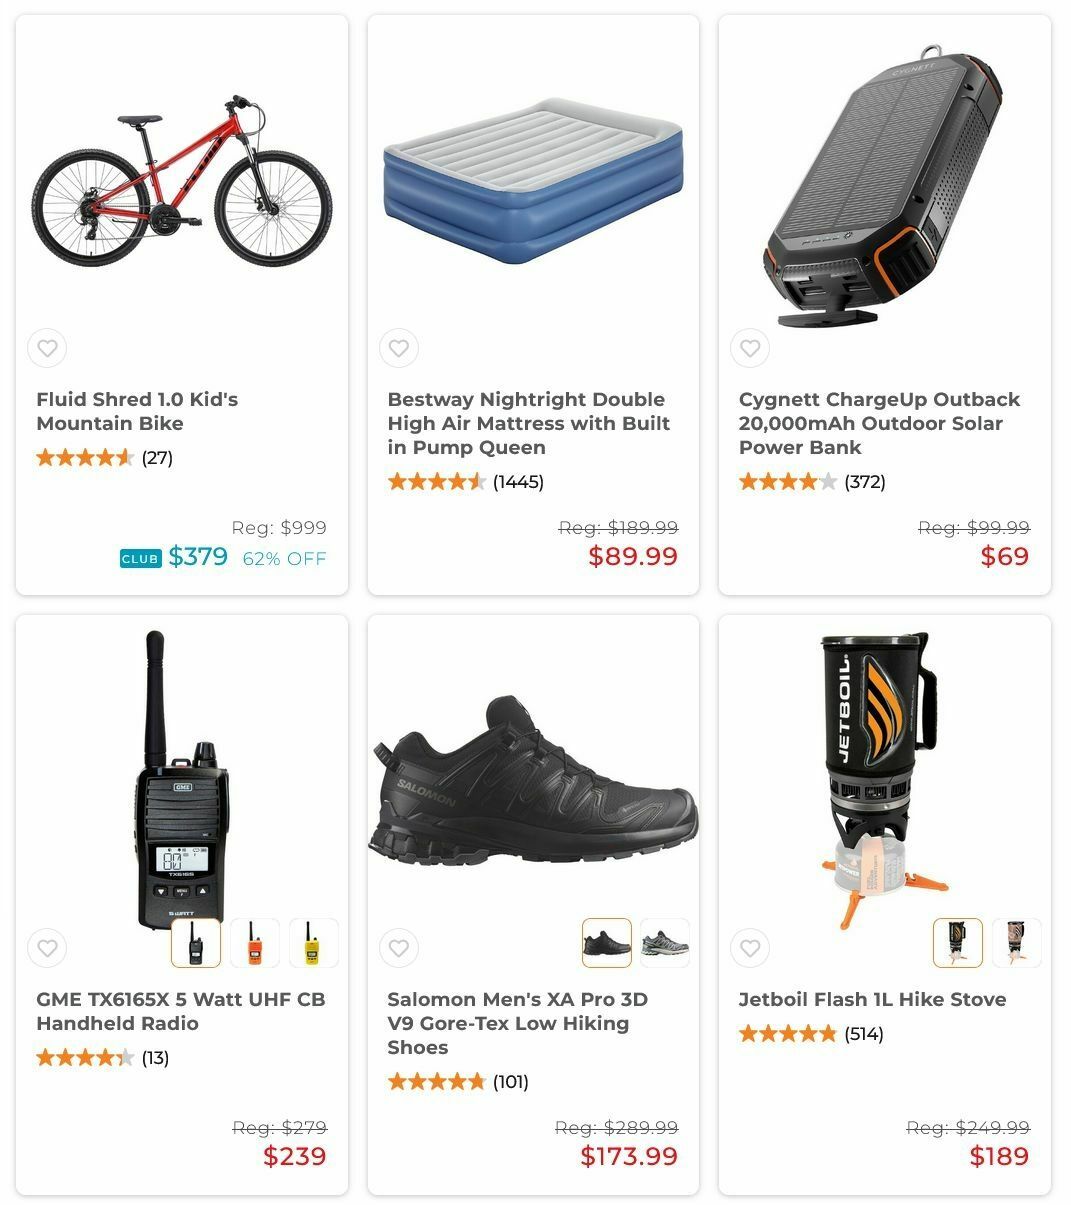
Task: Click heart icon on Salomon hiking shoes
Action: (x=398, y=947)
